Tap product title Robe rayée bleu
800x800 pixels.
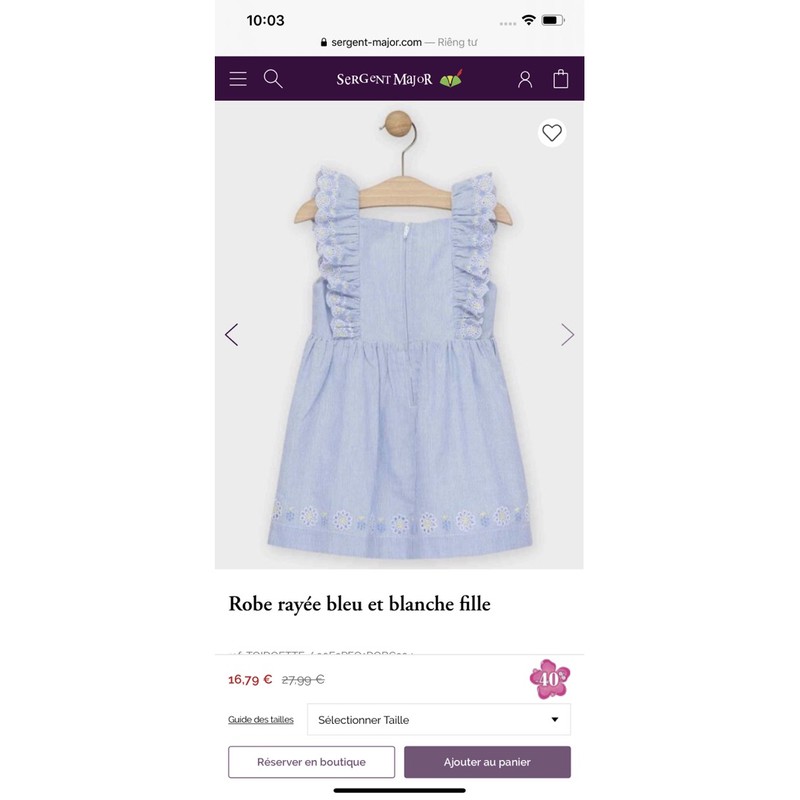tap(359, 604)
